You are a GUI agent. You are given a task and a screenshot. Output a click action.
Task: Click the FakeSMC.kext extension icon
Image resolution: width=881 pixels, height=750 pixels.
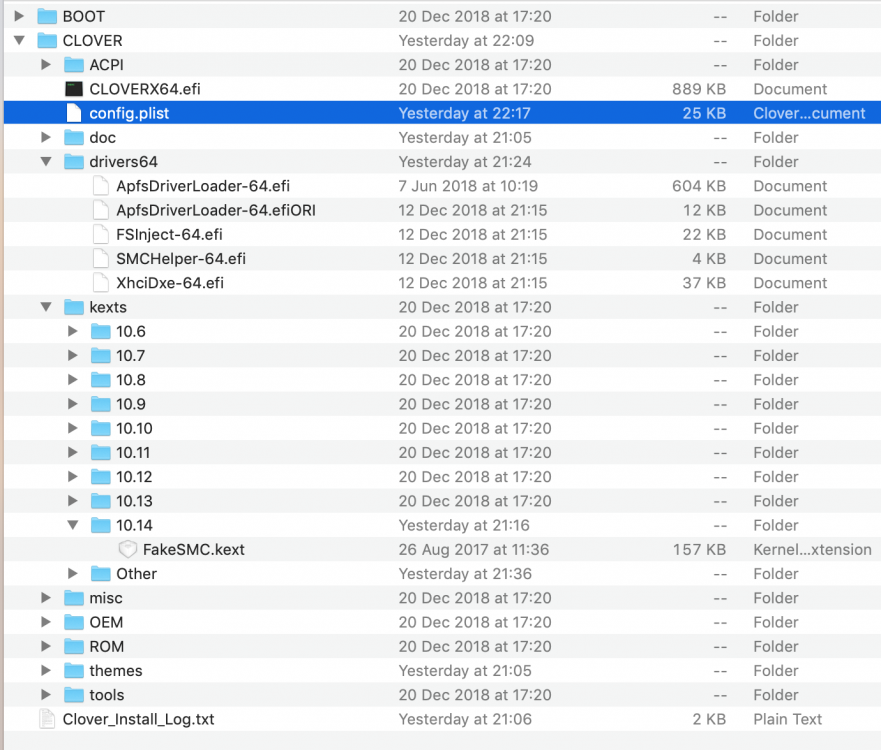[128, 549]
